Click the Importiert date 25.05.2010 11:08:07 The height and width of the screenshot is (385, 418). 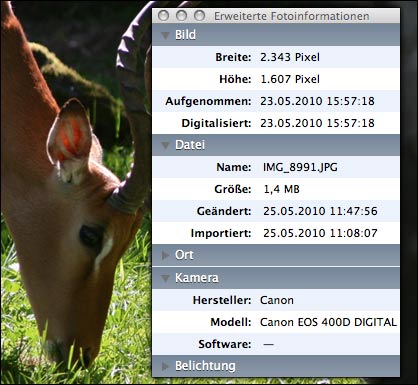click(320, 233)
